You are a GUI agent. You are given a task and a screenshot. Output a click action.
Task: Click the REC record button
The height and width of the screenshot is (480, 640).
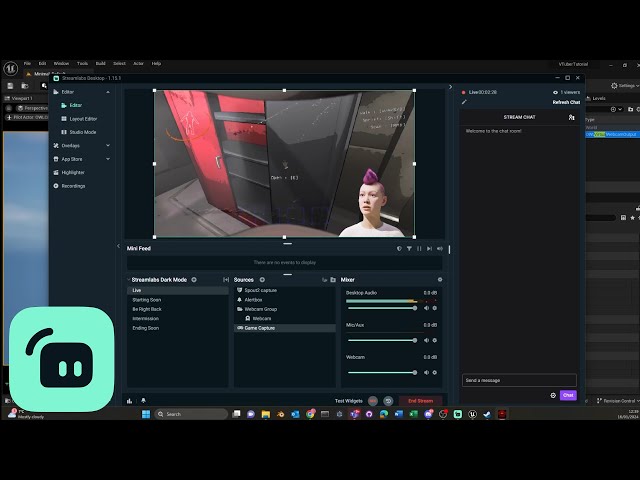coord(373,401)
